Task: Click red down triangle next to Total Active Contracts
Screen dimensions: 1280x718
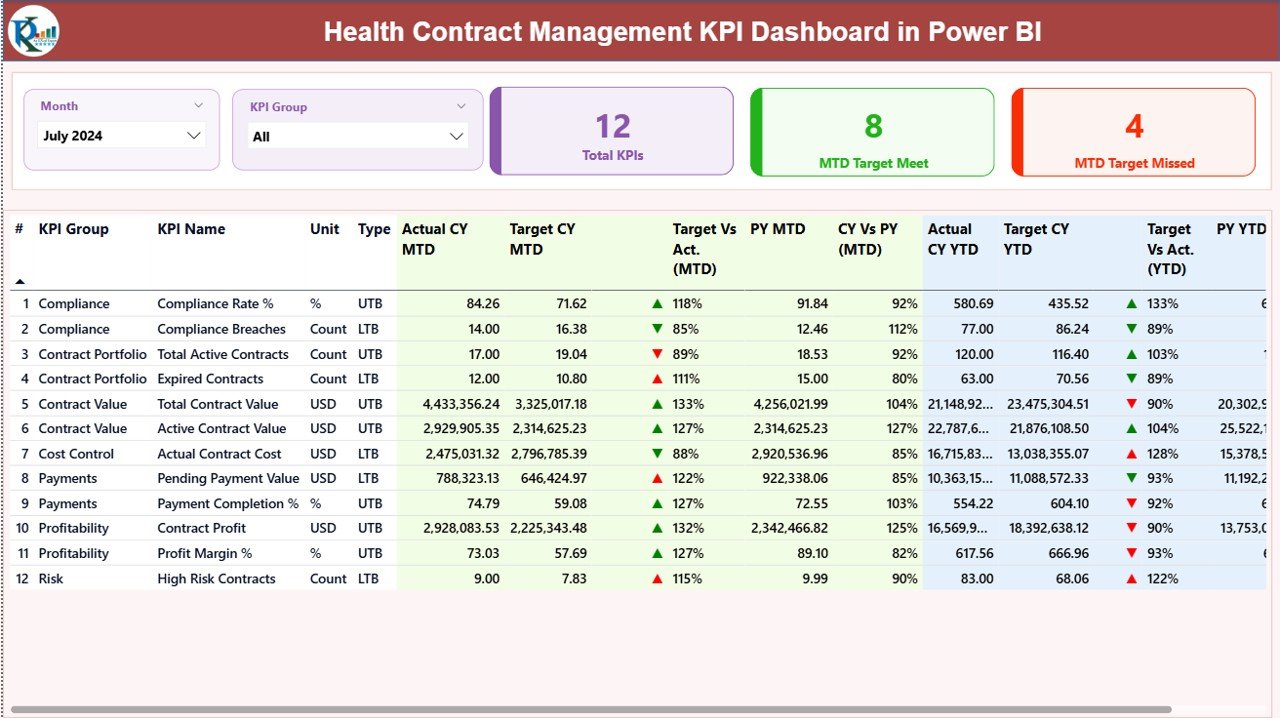Action: [x=658, y=353]
